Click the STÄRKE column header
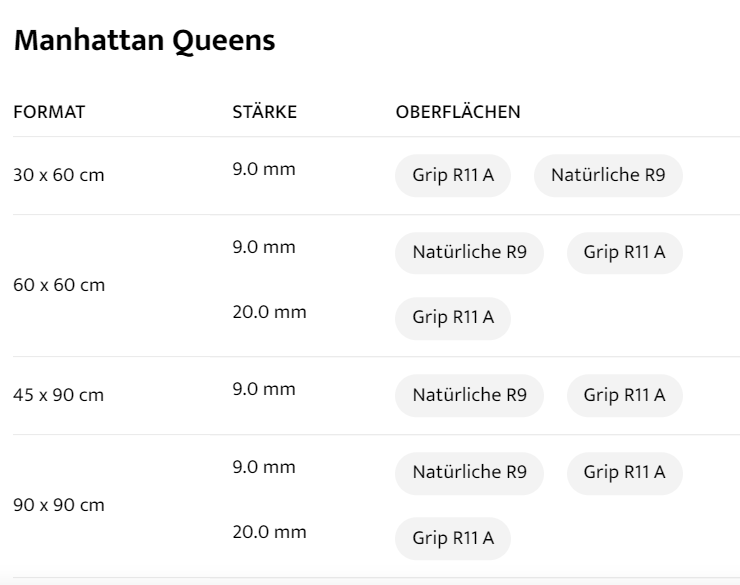 264,112
